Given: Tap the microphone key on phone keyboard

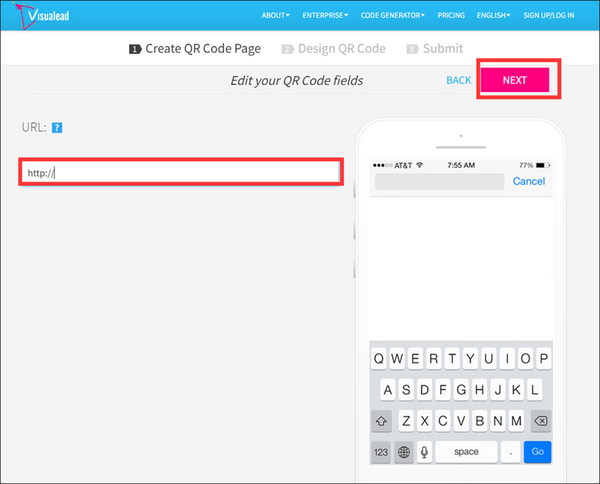Looking at the screenshot, I should point(425,451).
